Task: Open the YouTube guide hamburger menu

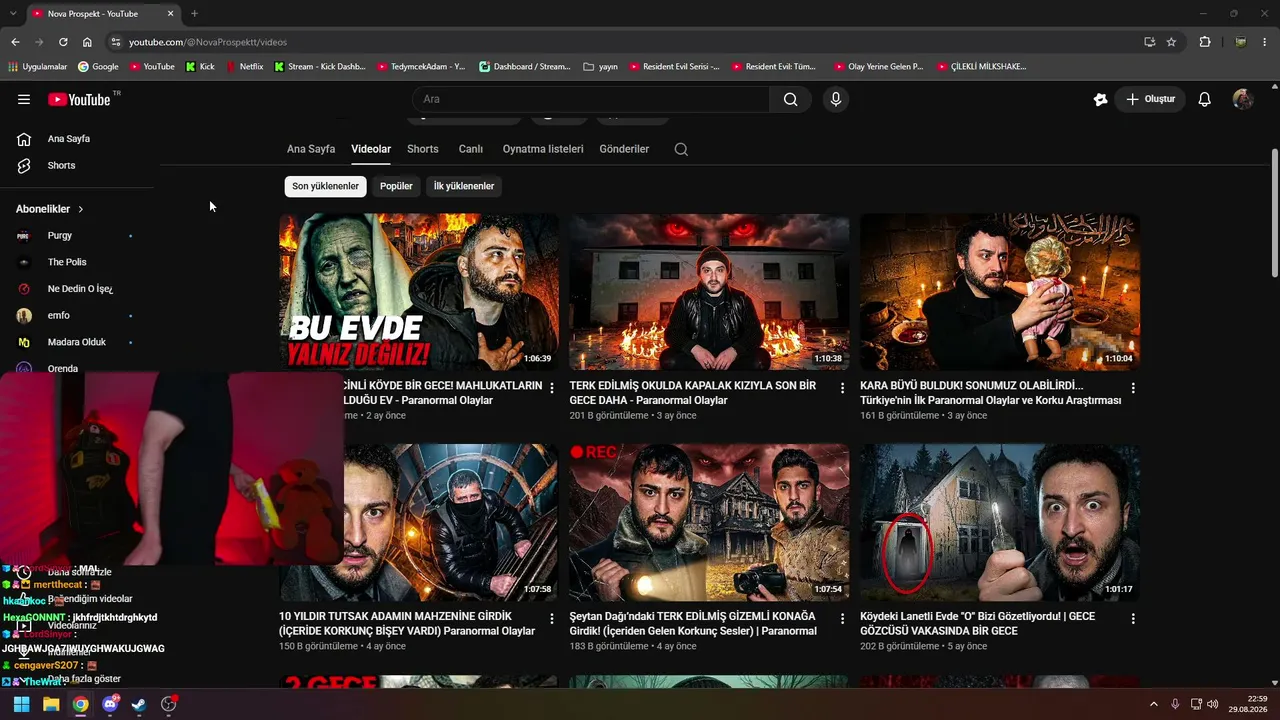Action: point(24,99)
